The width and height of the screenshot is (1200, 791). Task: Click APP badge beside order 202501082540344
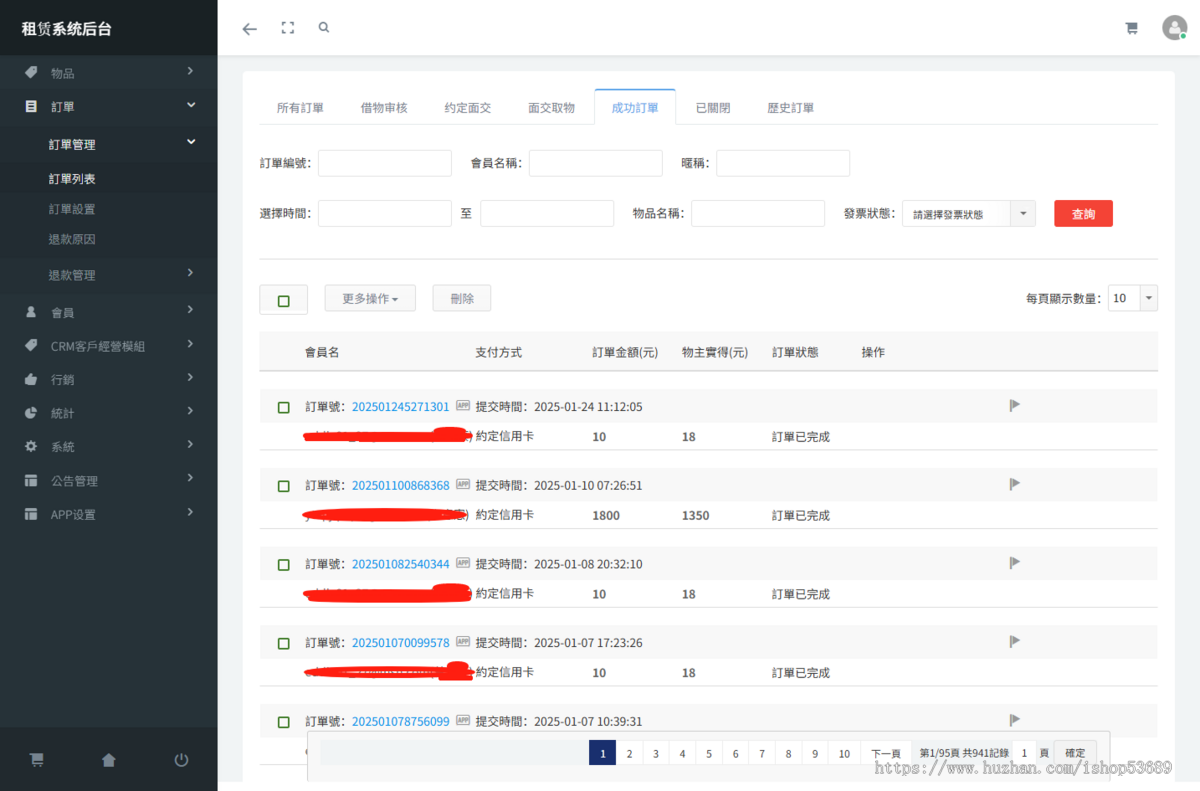(463, 563)
